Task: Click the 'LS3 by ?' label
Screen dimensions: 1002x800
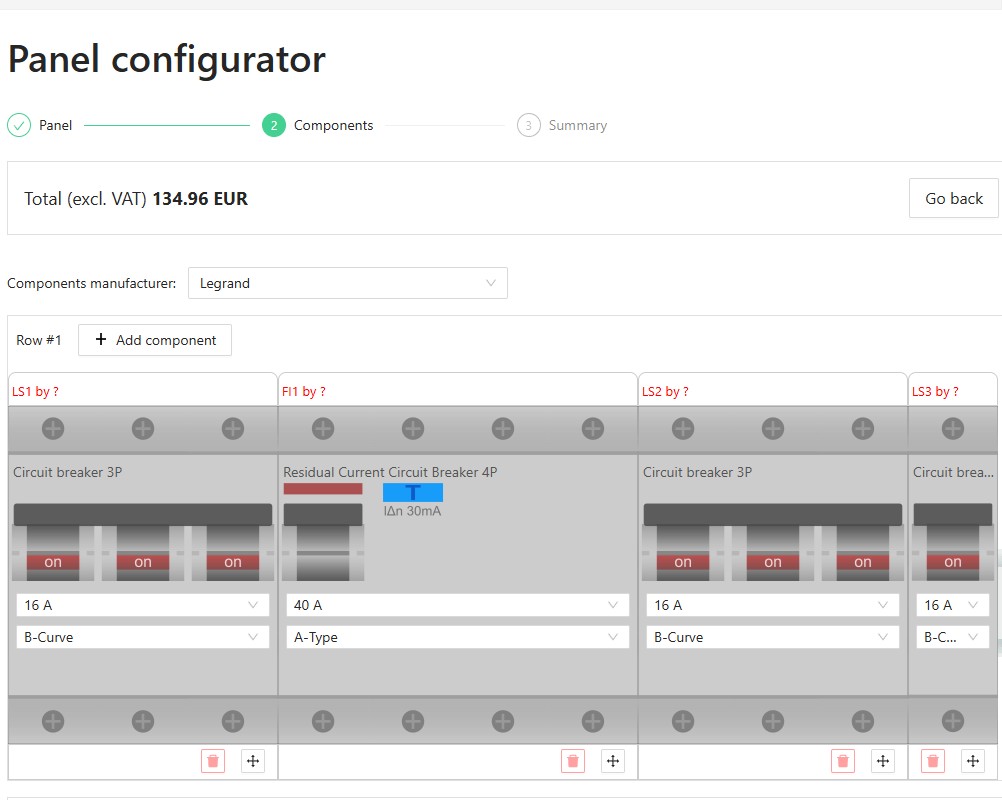Action: [936, 392]
